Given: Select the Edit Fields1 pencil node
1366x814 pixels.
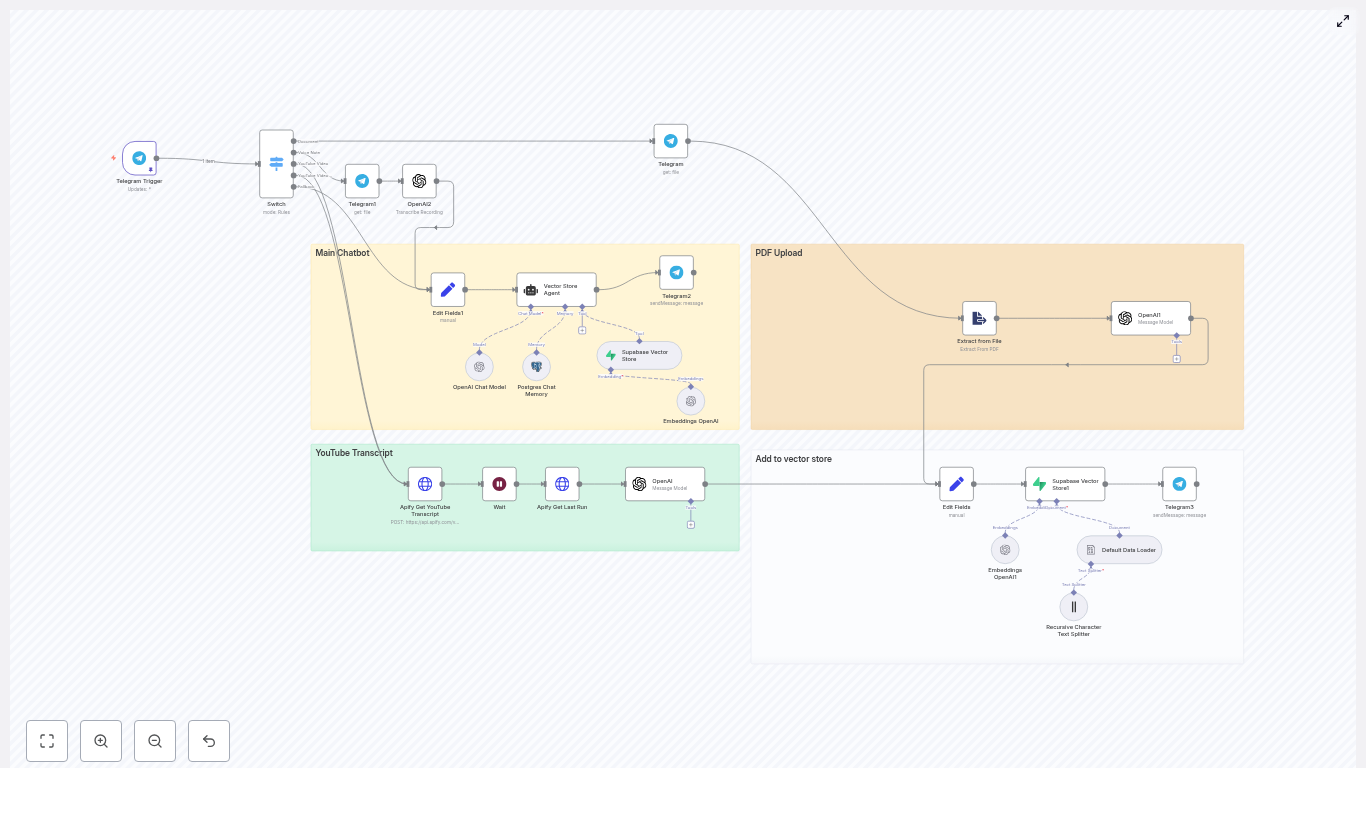Looking at the screenshot, I should (447, 290).
